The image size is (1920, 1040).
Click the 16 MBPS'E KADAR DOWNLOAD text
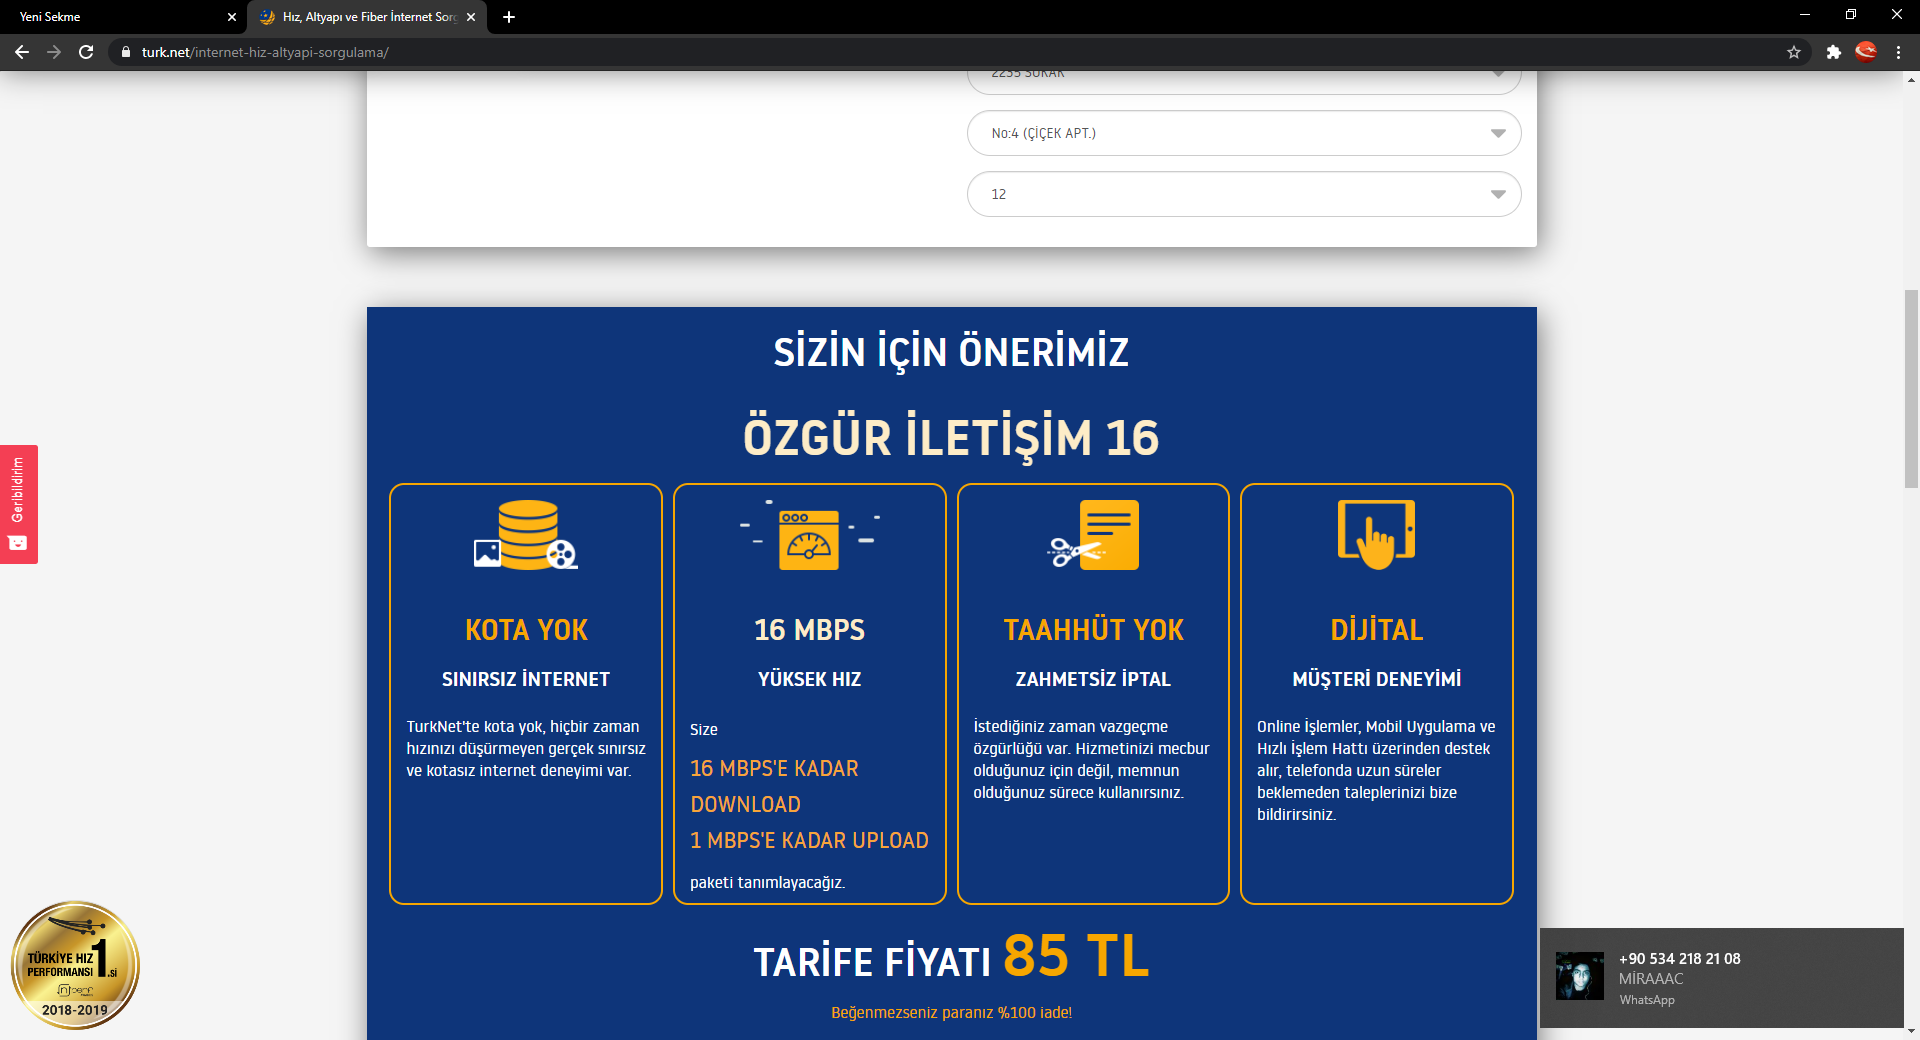tap(774, 787)
